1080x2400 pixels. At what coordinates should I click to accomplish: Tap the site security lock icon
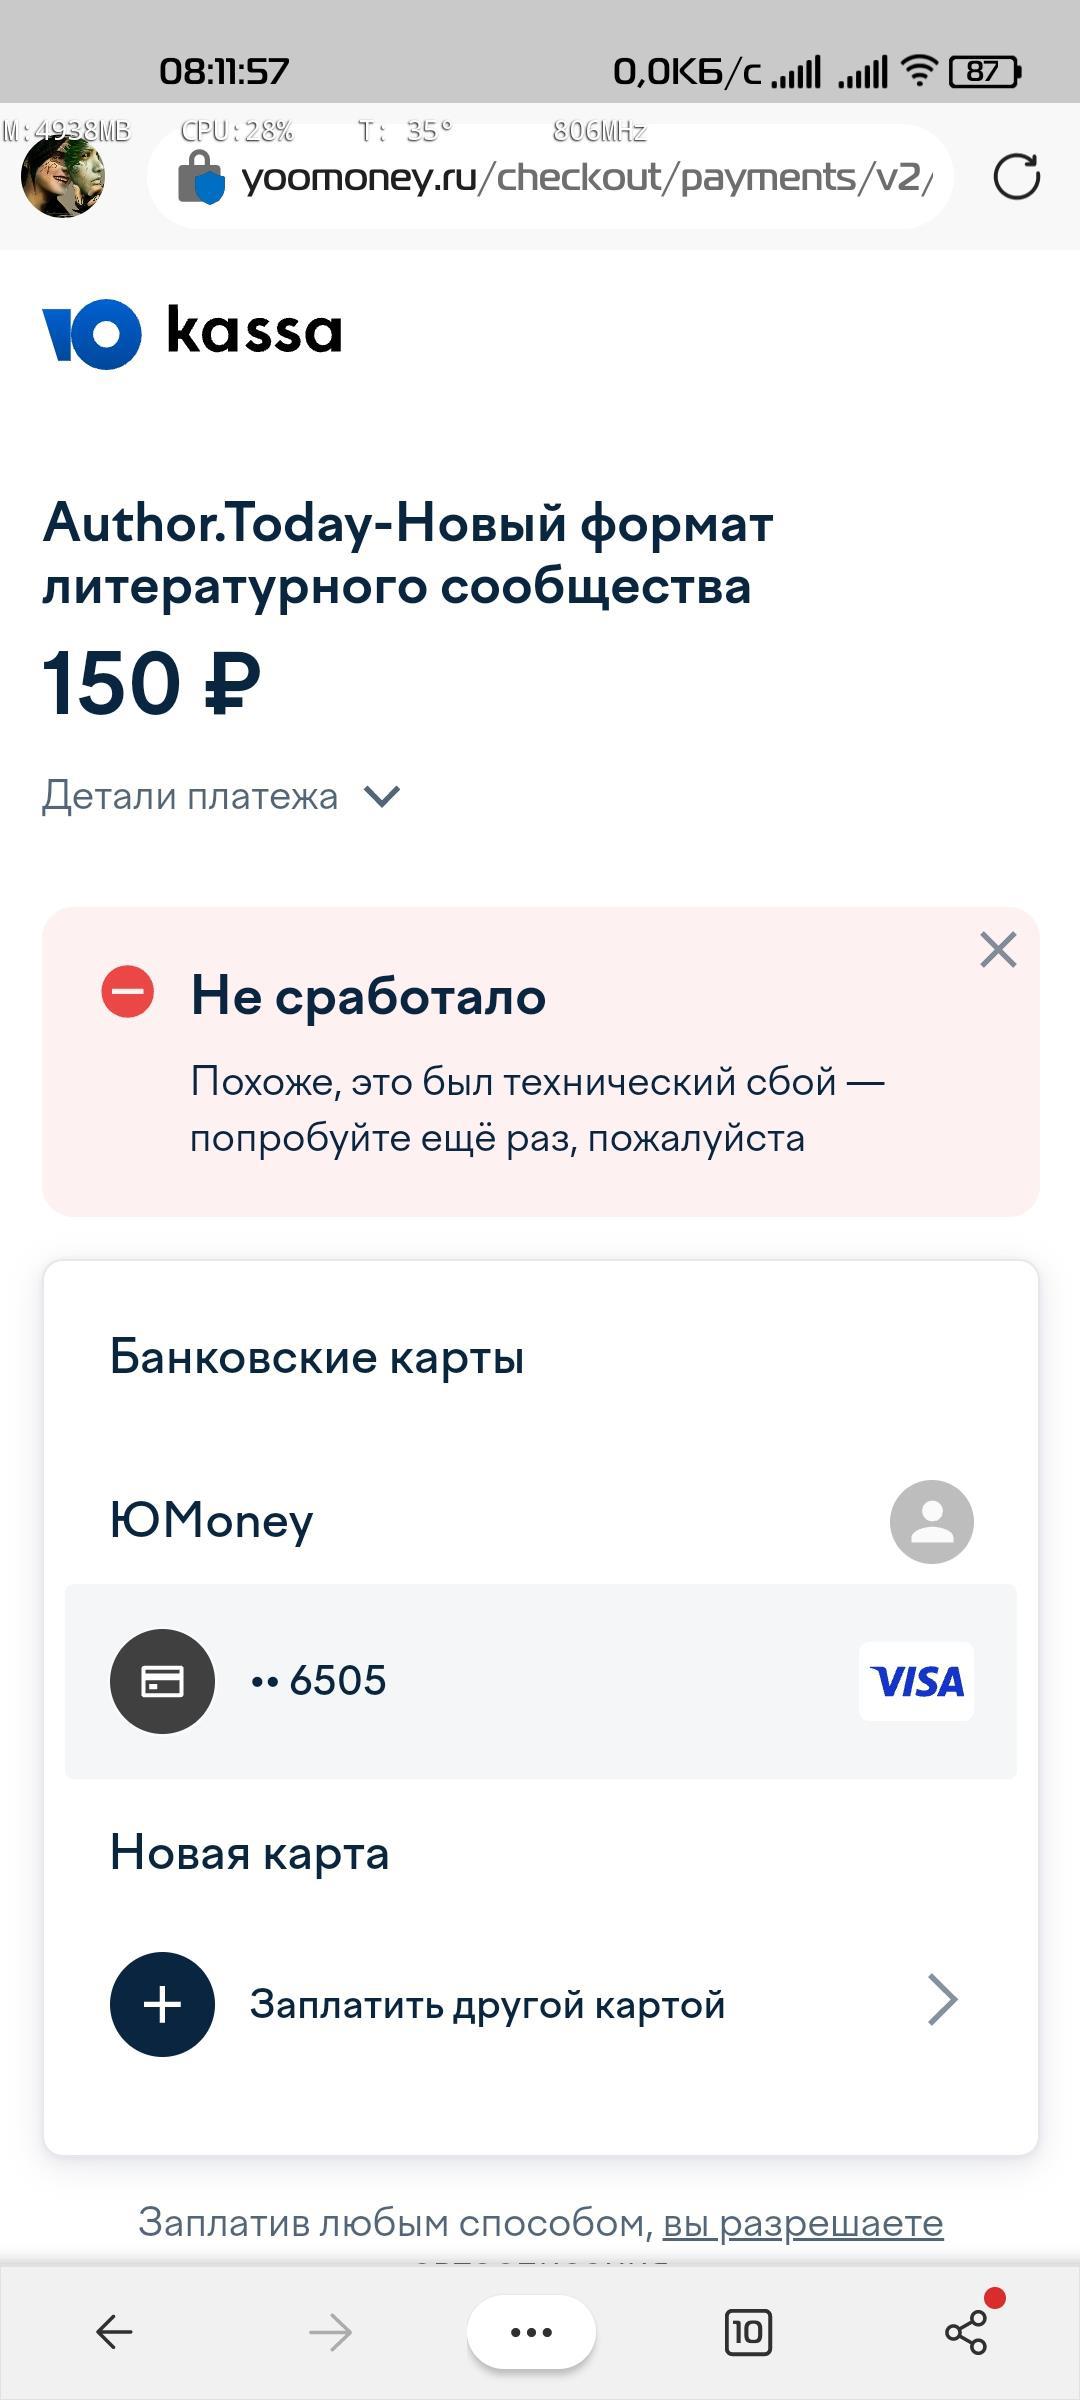(200, 177)
